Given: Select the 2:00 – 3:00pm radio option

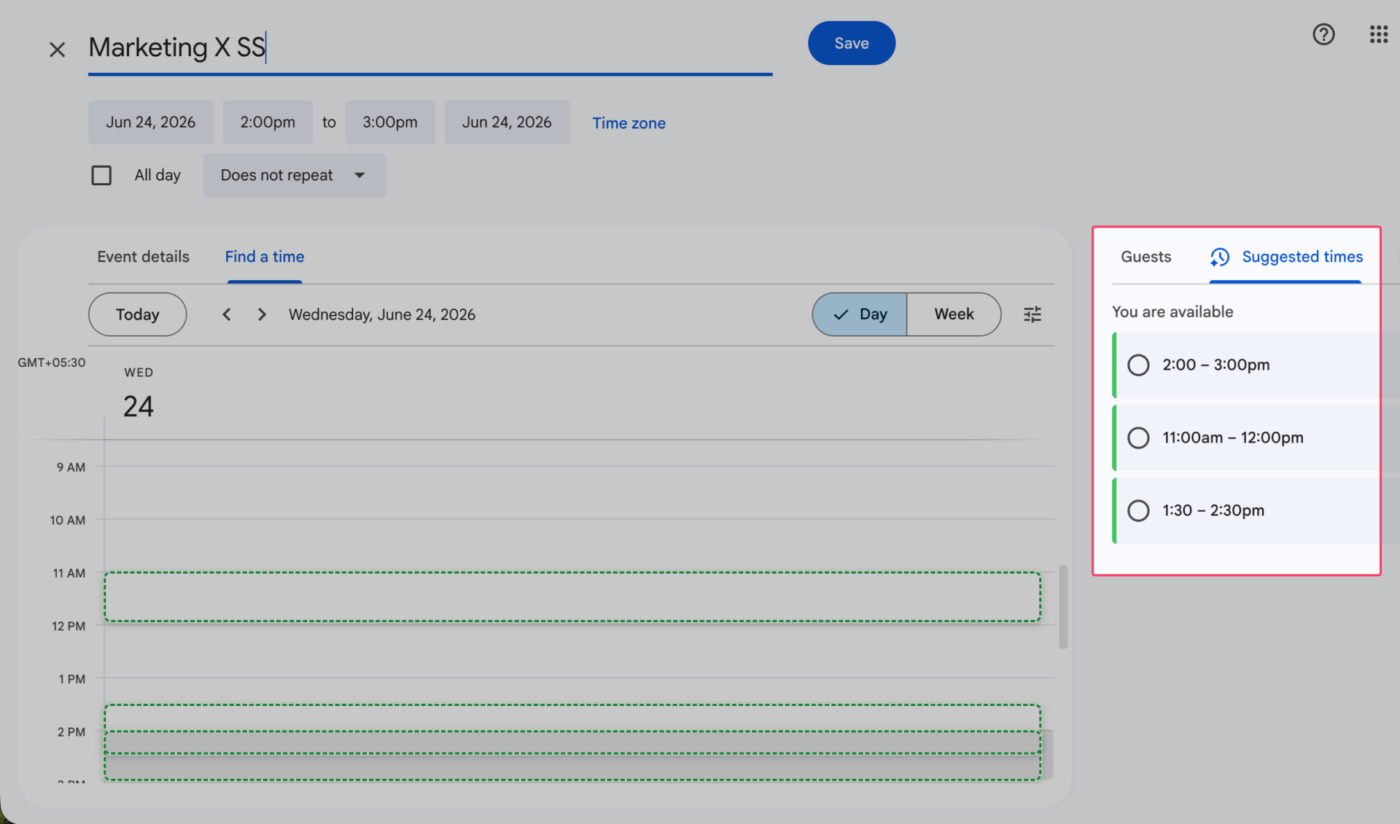Looking at the screenshot, I should (1138, 365).
